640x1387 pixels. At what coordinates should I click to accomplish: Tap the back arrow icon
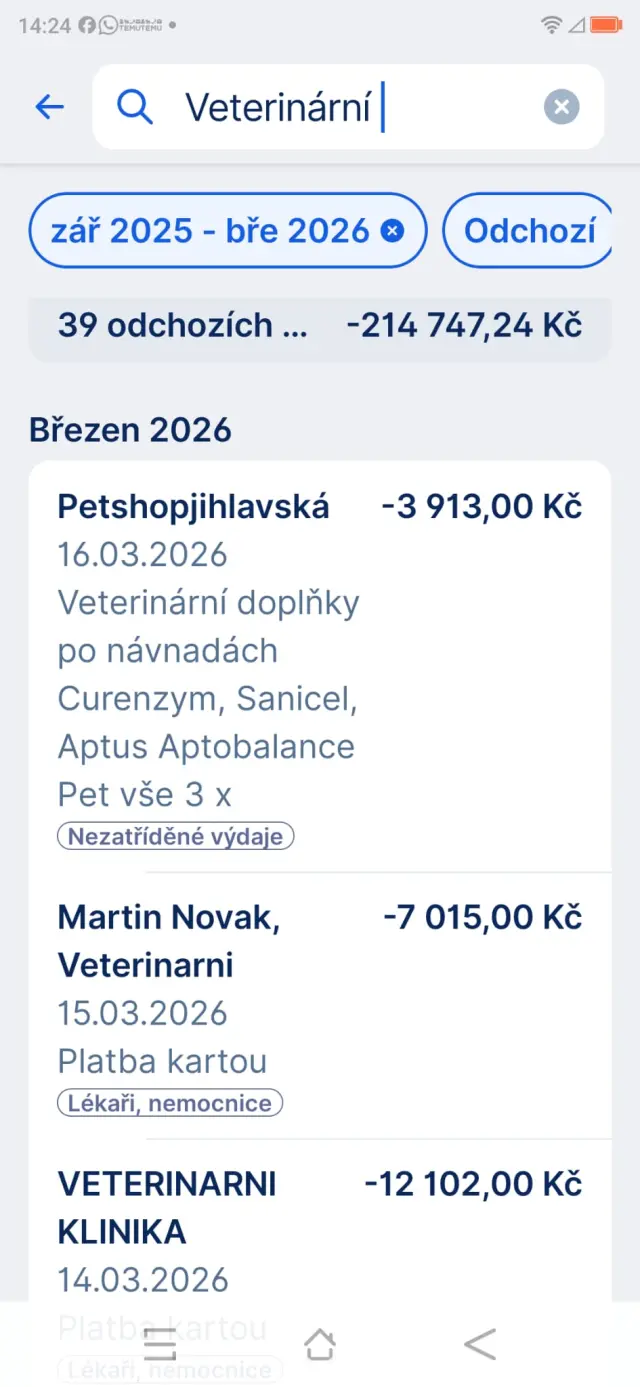click(49, 107)
